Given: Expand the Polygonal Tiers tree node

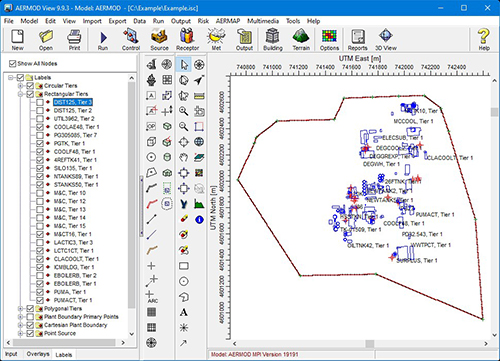Looking at the screenshot, I should click(x=20, y=309).
